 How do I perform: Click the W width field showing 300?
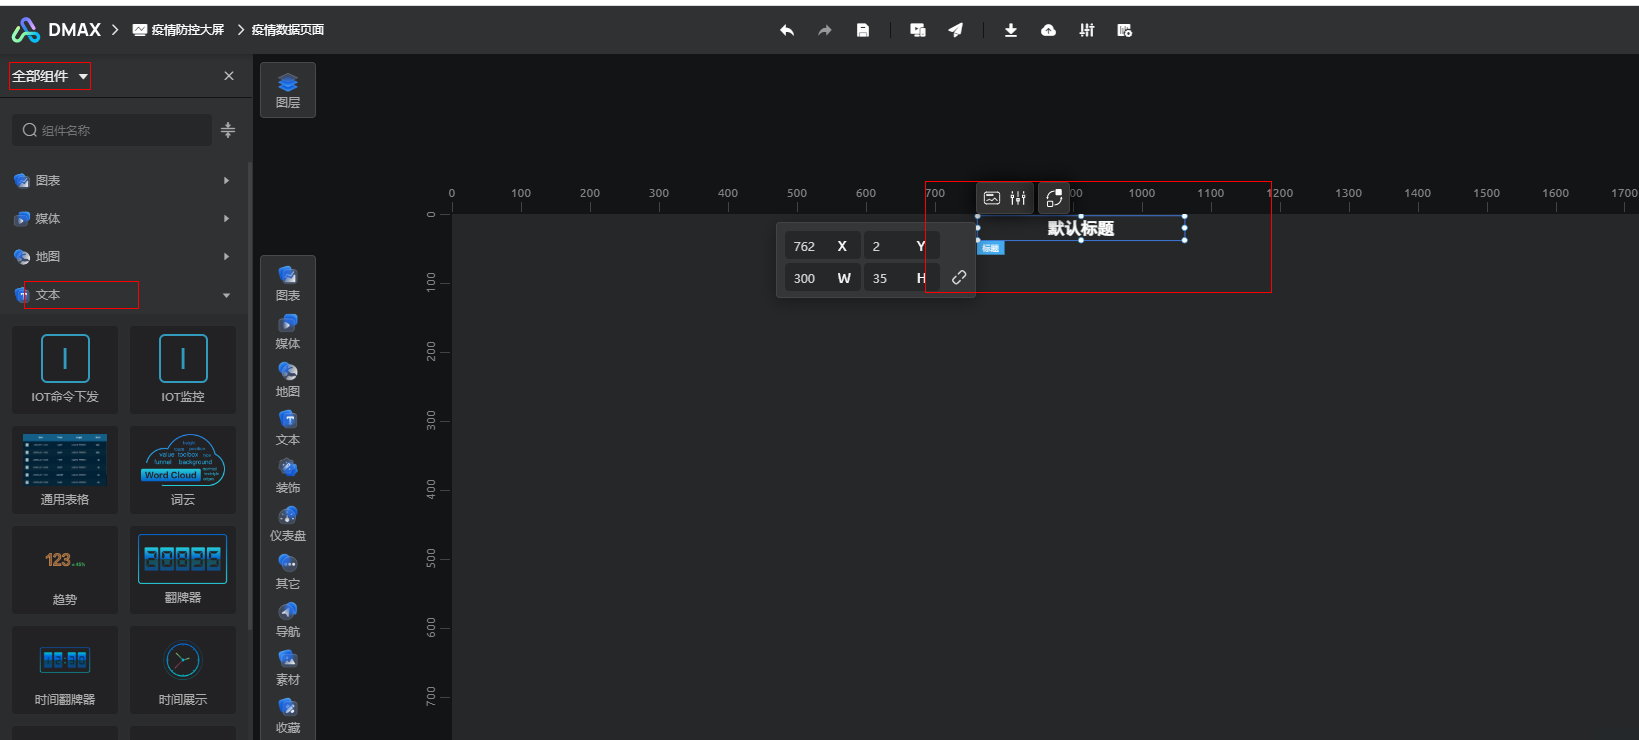(x=822, y=278)
